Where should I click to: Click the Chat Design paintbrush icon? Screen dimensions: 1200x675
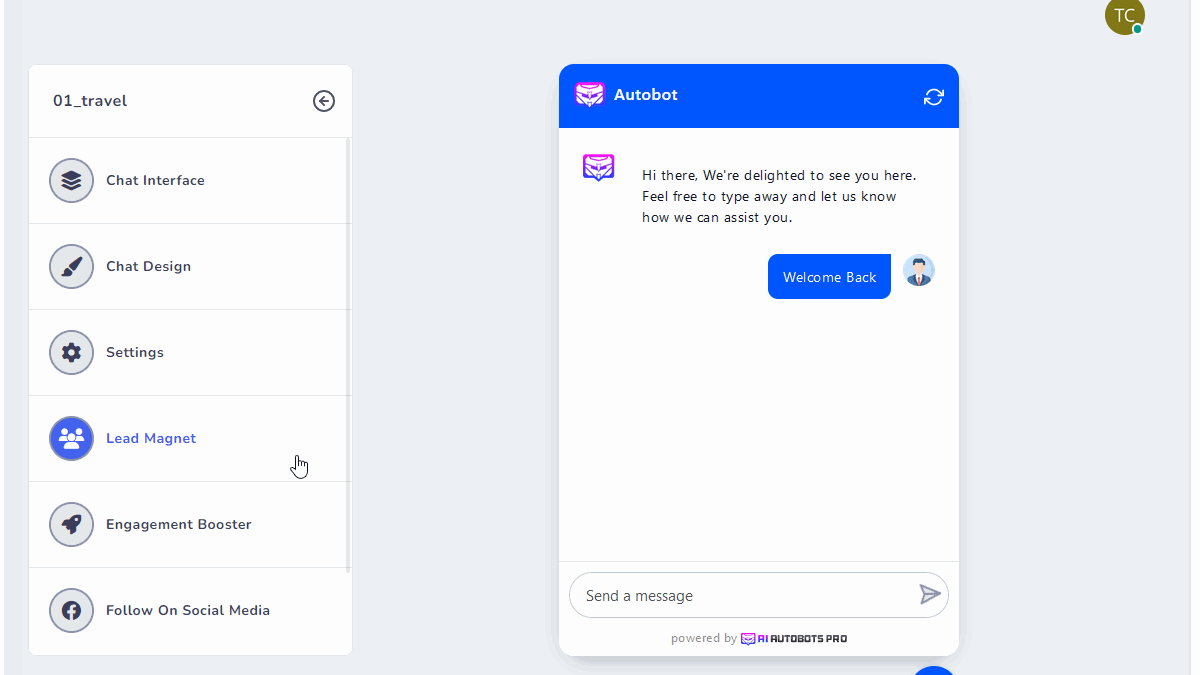click(x=71, y=267)
